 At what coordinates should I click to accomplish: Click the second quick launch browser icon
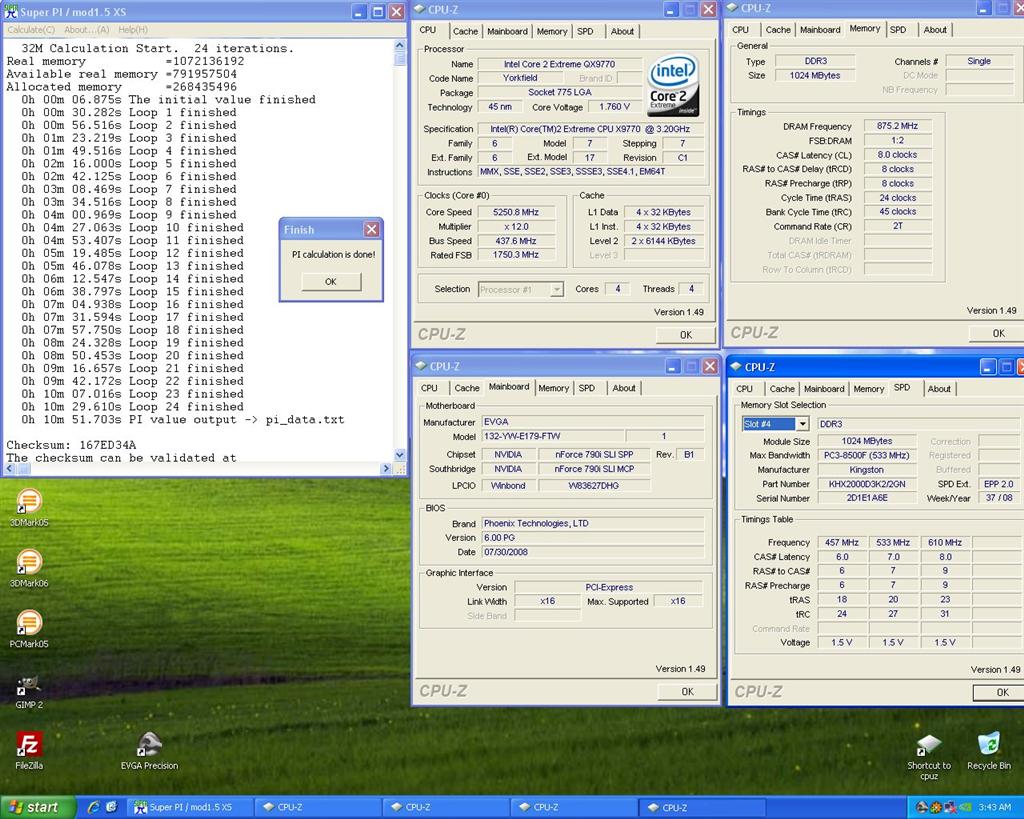[x=111, y=807]
